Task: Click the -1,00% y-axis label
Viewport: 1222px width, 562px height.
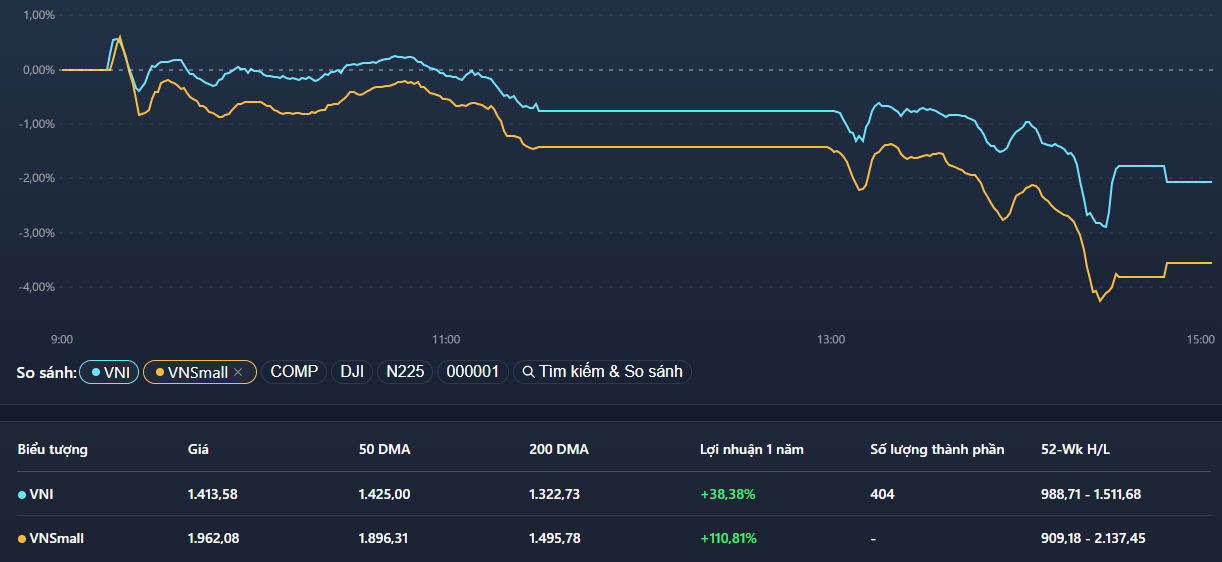Action: (36, 124)
